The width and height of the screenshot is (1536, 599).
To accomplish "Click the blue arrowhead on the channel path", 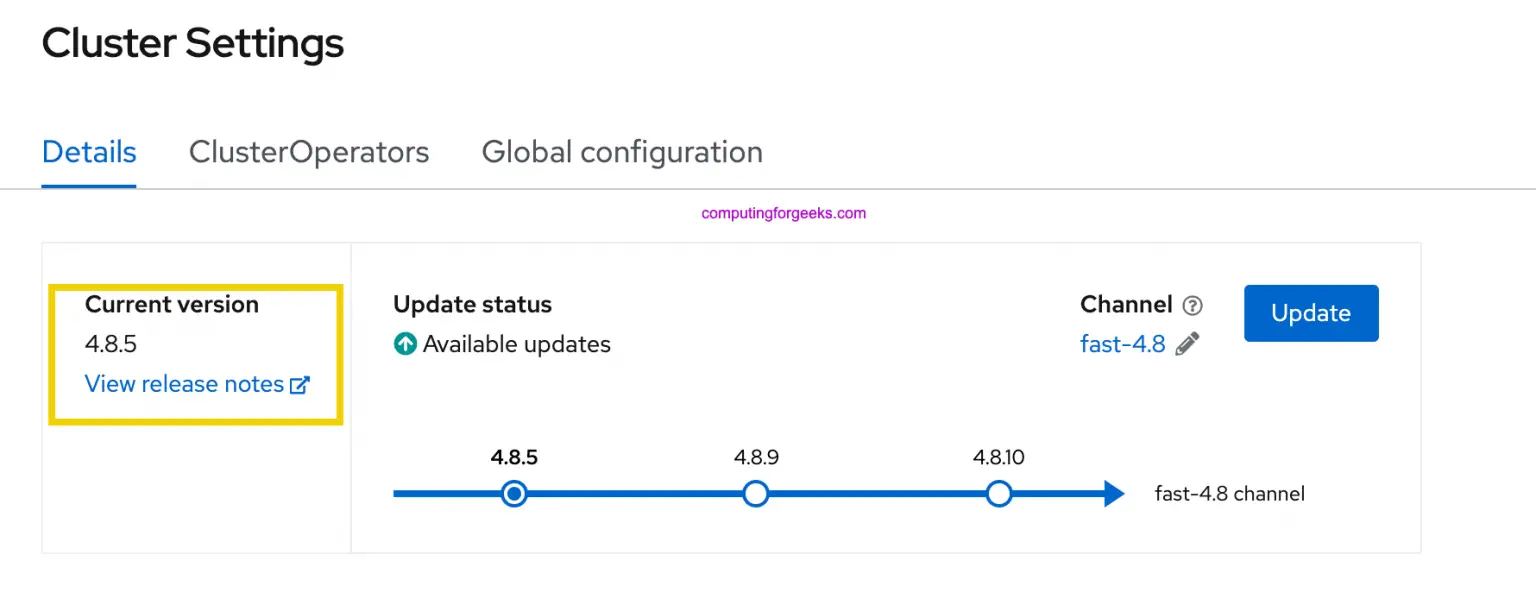I will point(1110,493).
